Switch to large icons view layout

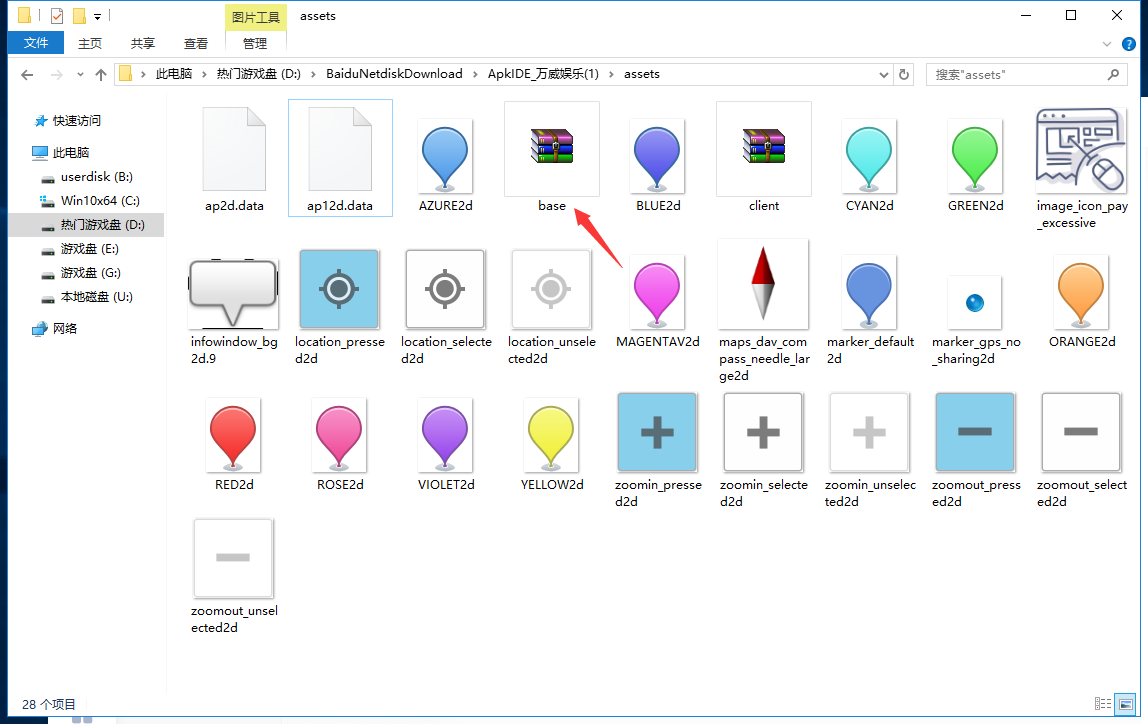(x=1126, y=704)
